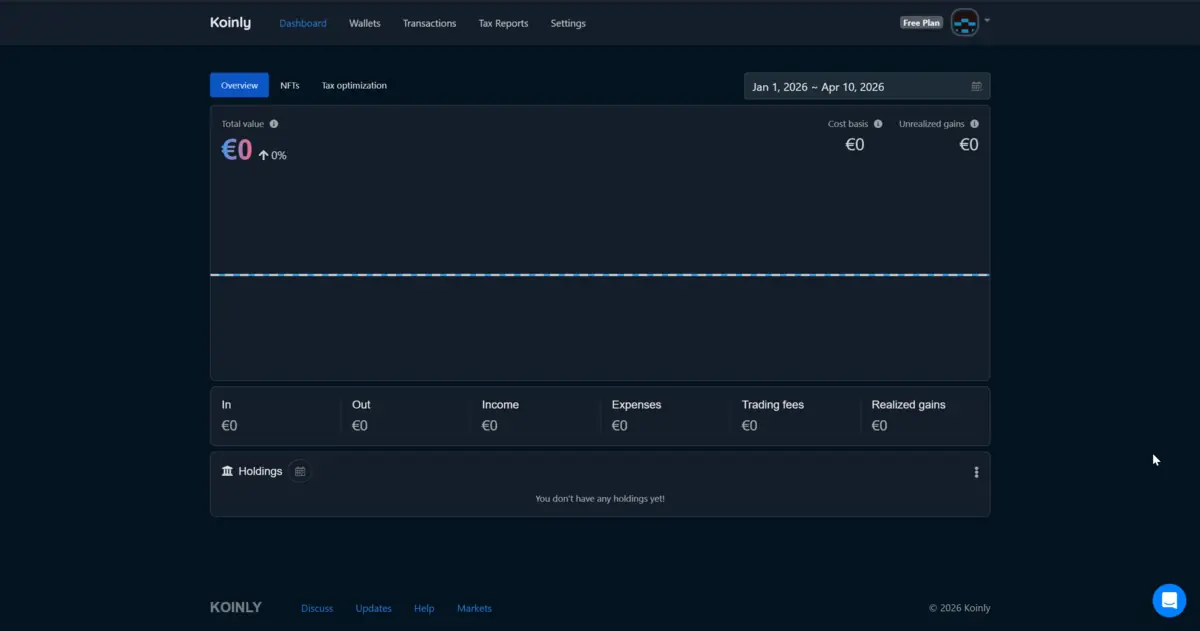The height and width of the screenshot is (631, 1200).
Task: Open the Tax Reports menu item
Action: pos(503,23)
